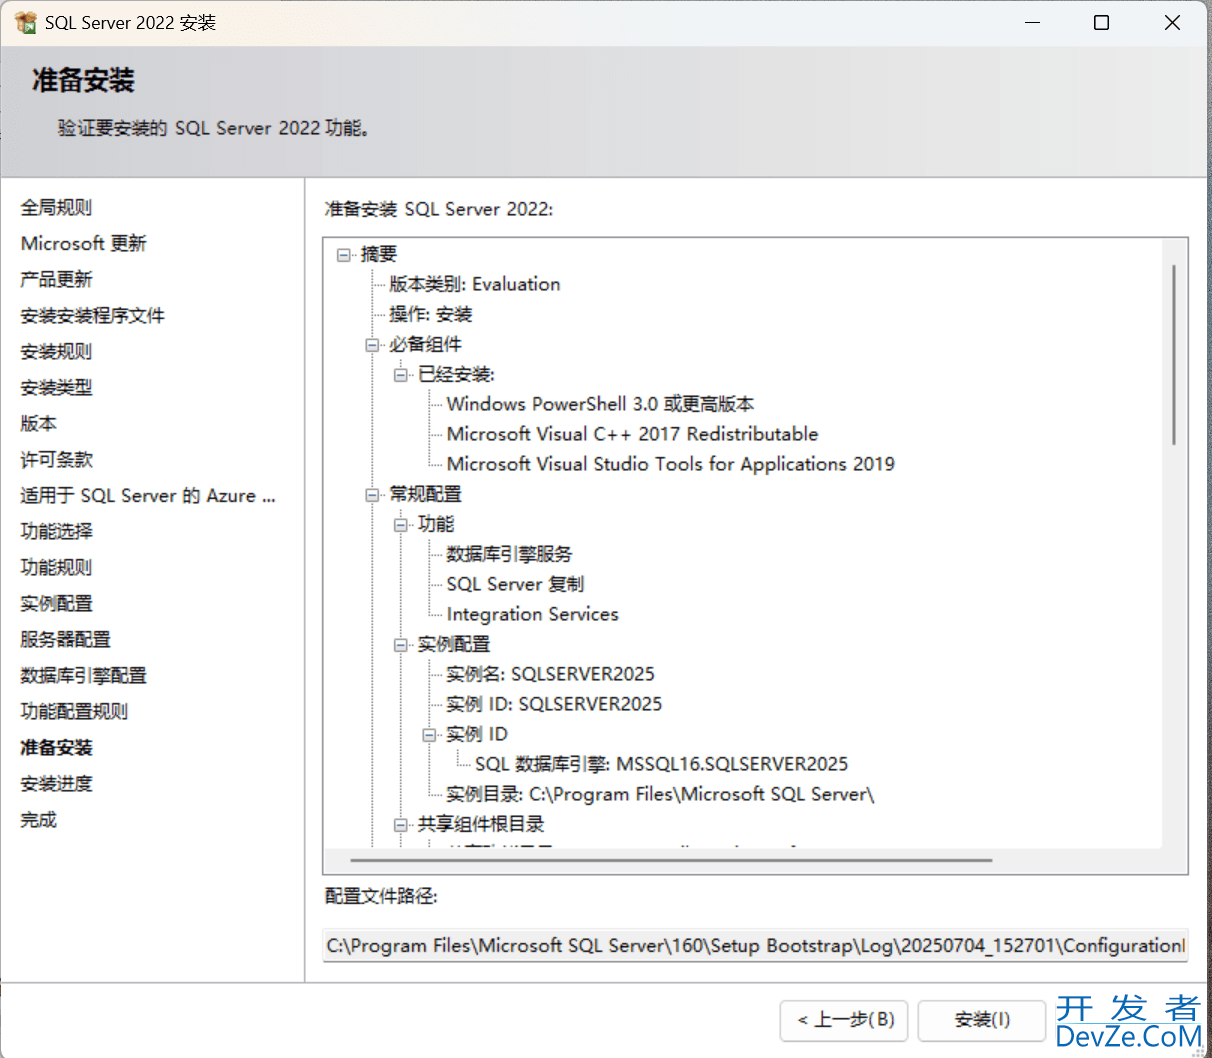Click the vertical scrollbar thumb in summary tree
1212x1058 pixels.
(x=1173, y=355)
